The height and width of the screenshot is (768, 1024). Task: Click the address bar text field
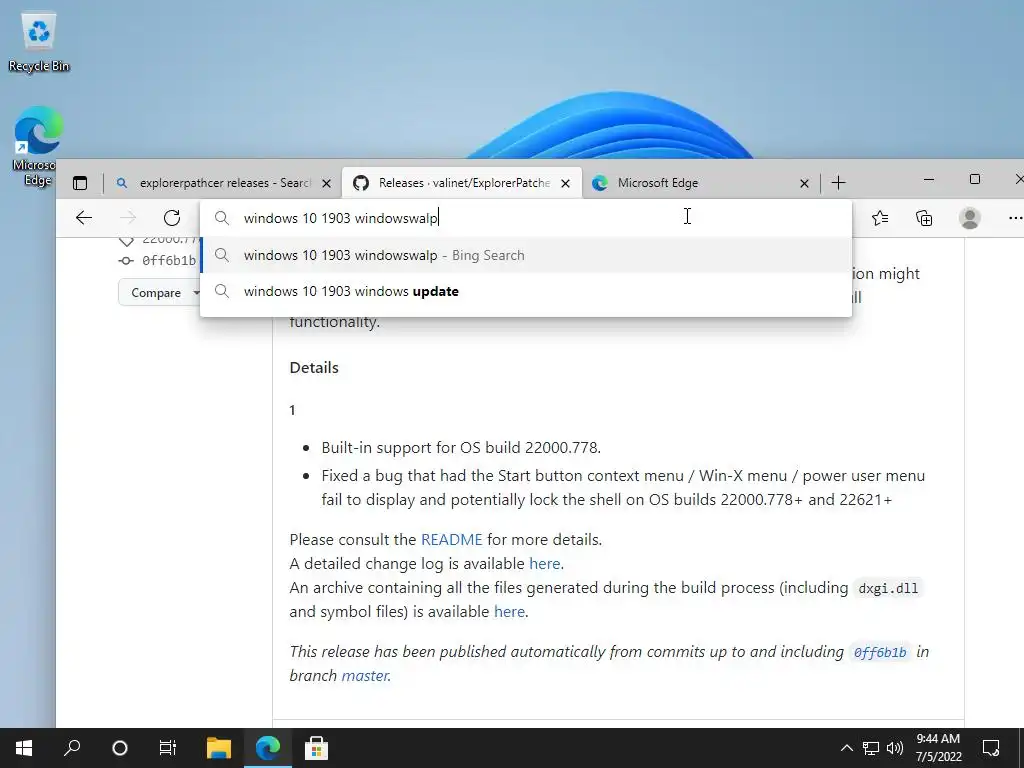pos(526,217)
